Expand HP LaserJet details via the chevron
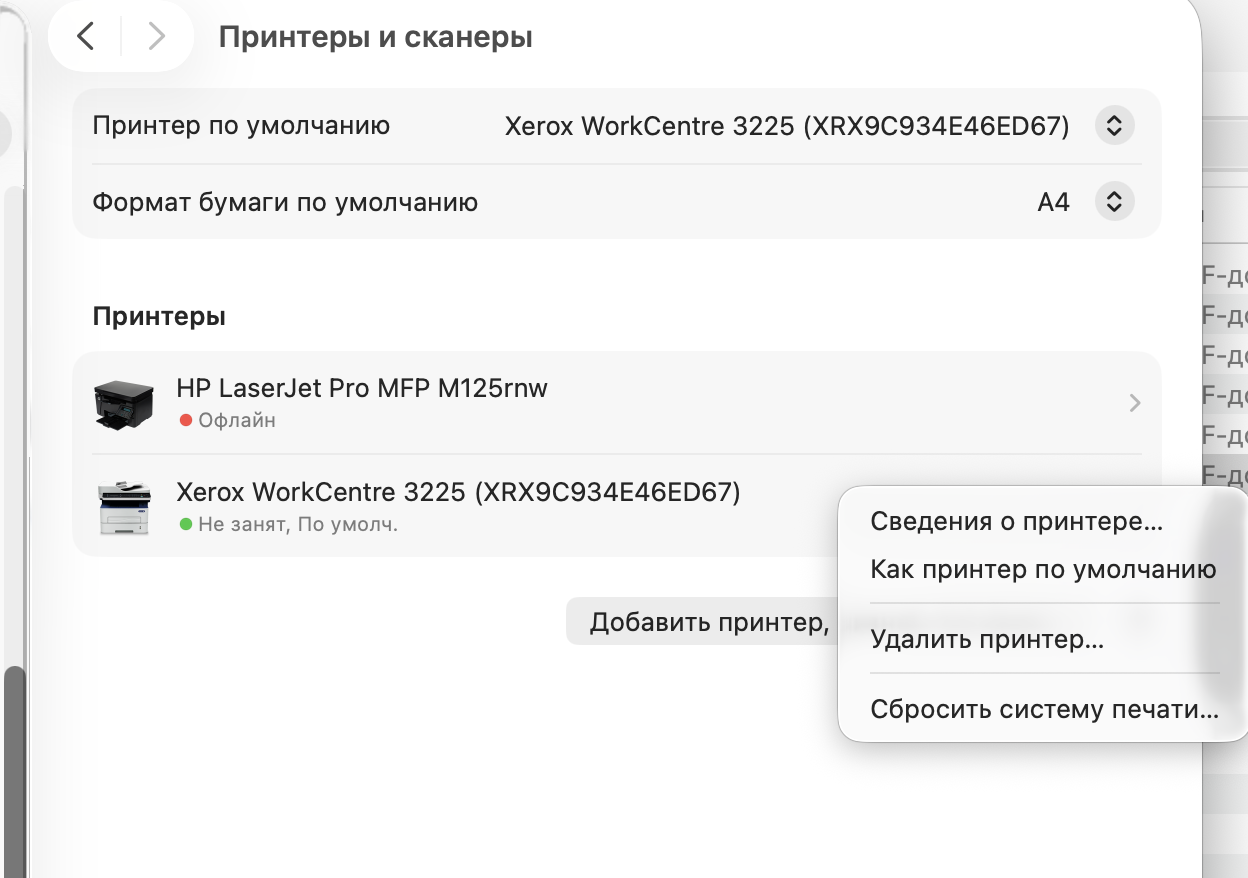The height and width of the screenshot is (878, 1248). coord(1134,403)
